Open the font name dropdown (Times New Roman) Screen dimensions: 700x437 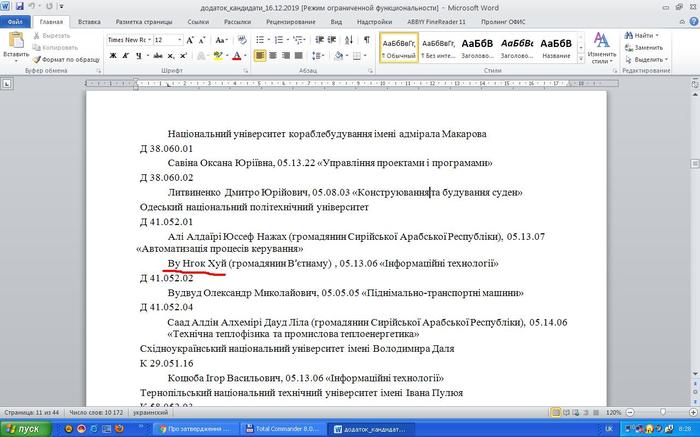[x=150, y=40]
